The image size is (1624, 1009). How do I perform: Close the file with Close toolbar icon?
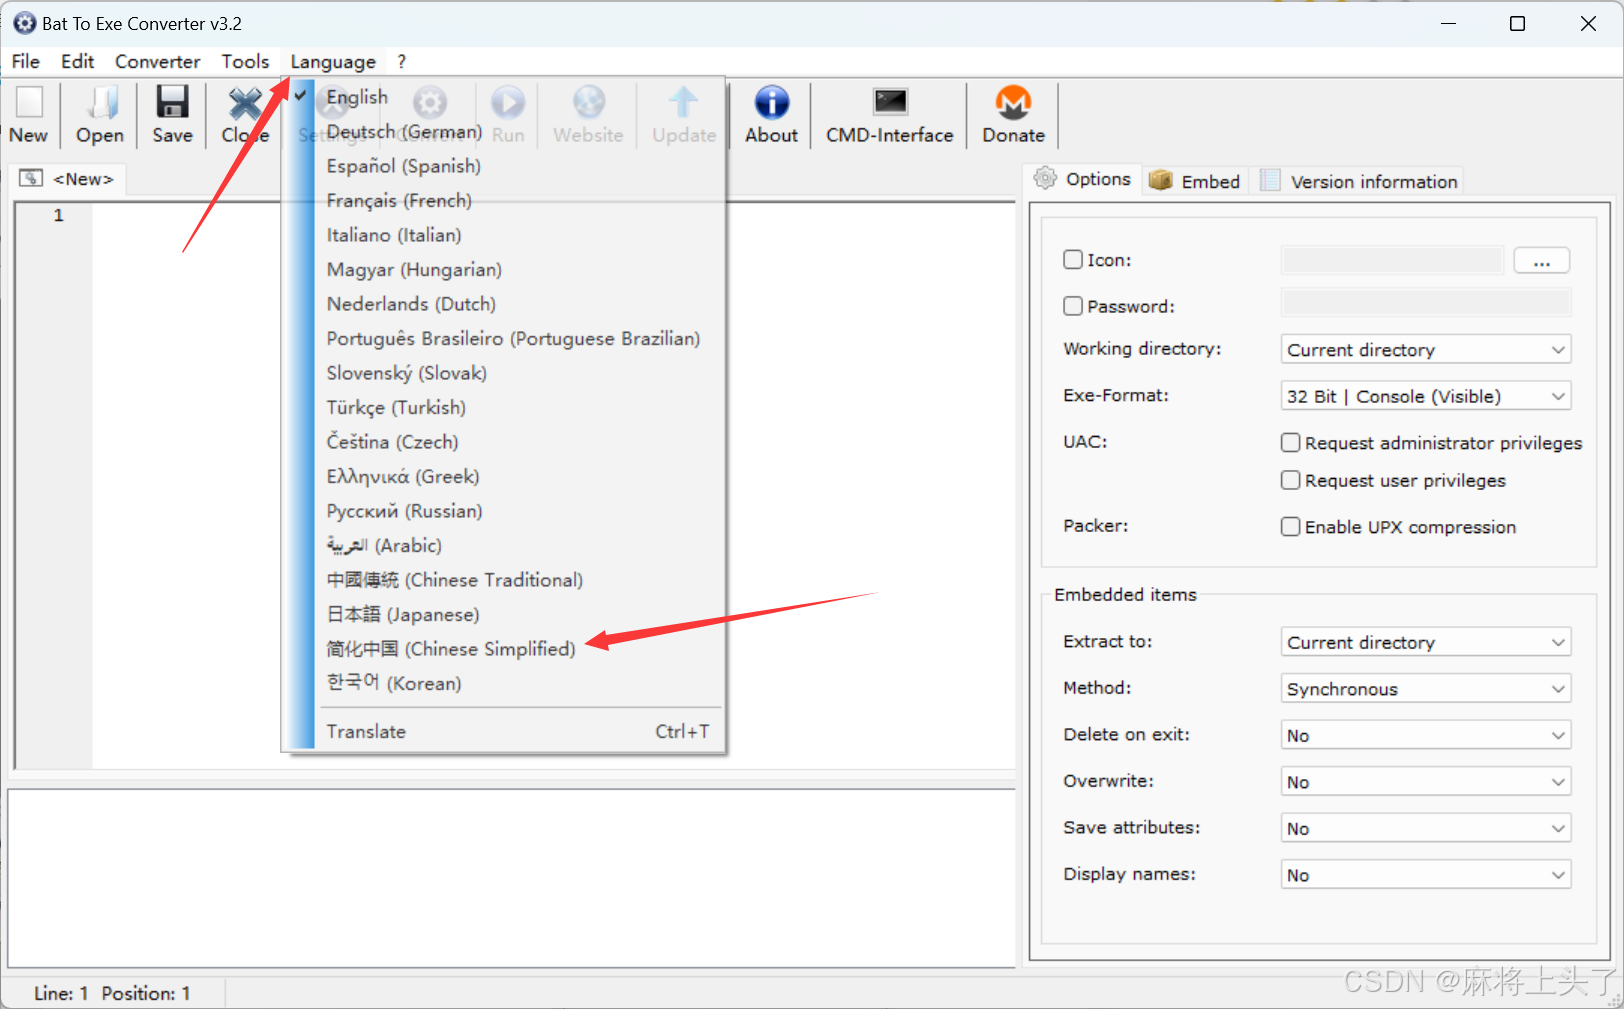(245, 103)
